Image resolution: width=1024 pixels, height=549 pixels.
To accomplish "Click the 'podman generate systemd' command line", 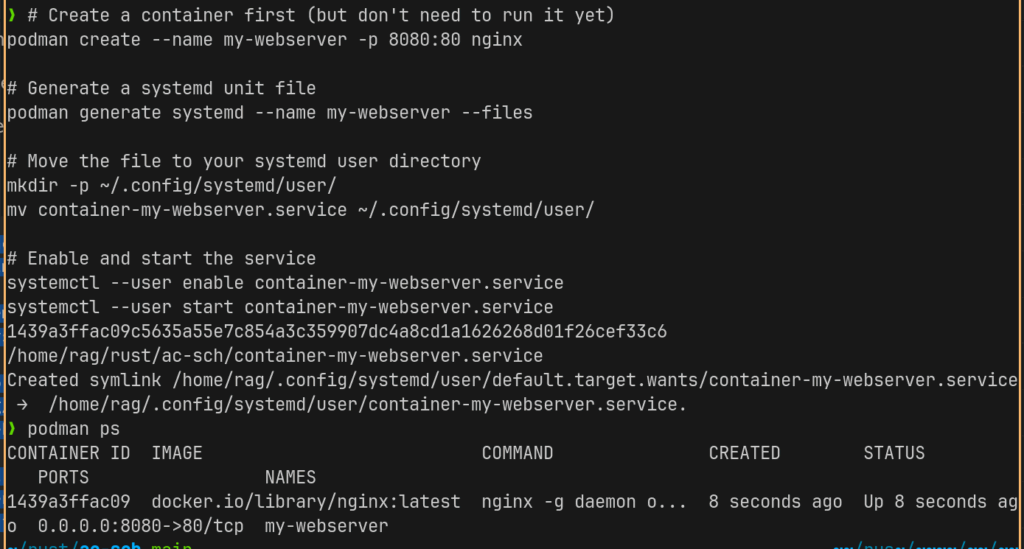I will click(x=270, y=113).
